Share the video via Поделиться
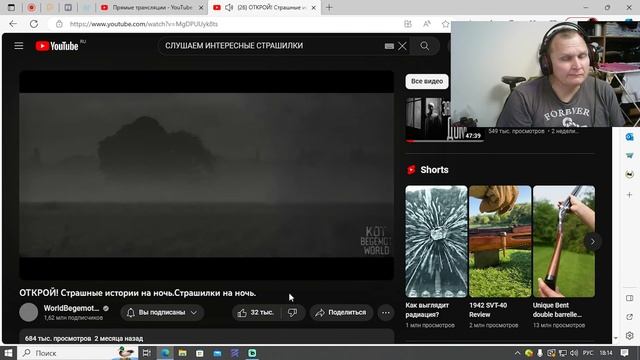Screen dimensions: 640x360 tap(341, 313)
